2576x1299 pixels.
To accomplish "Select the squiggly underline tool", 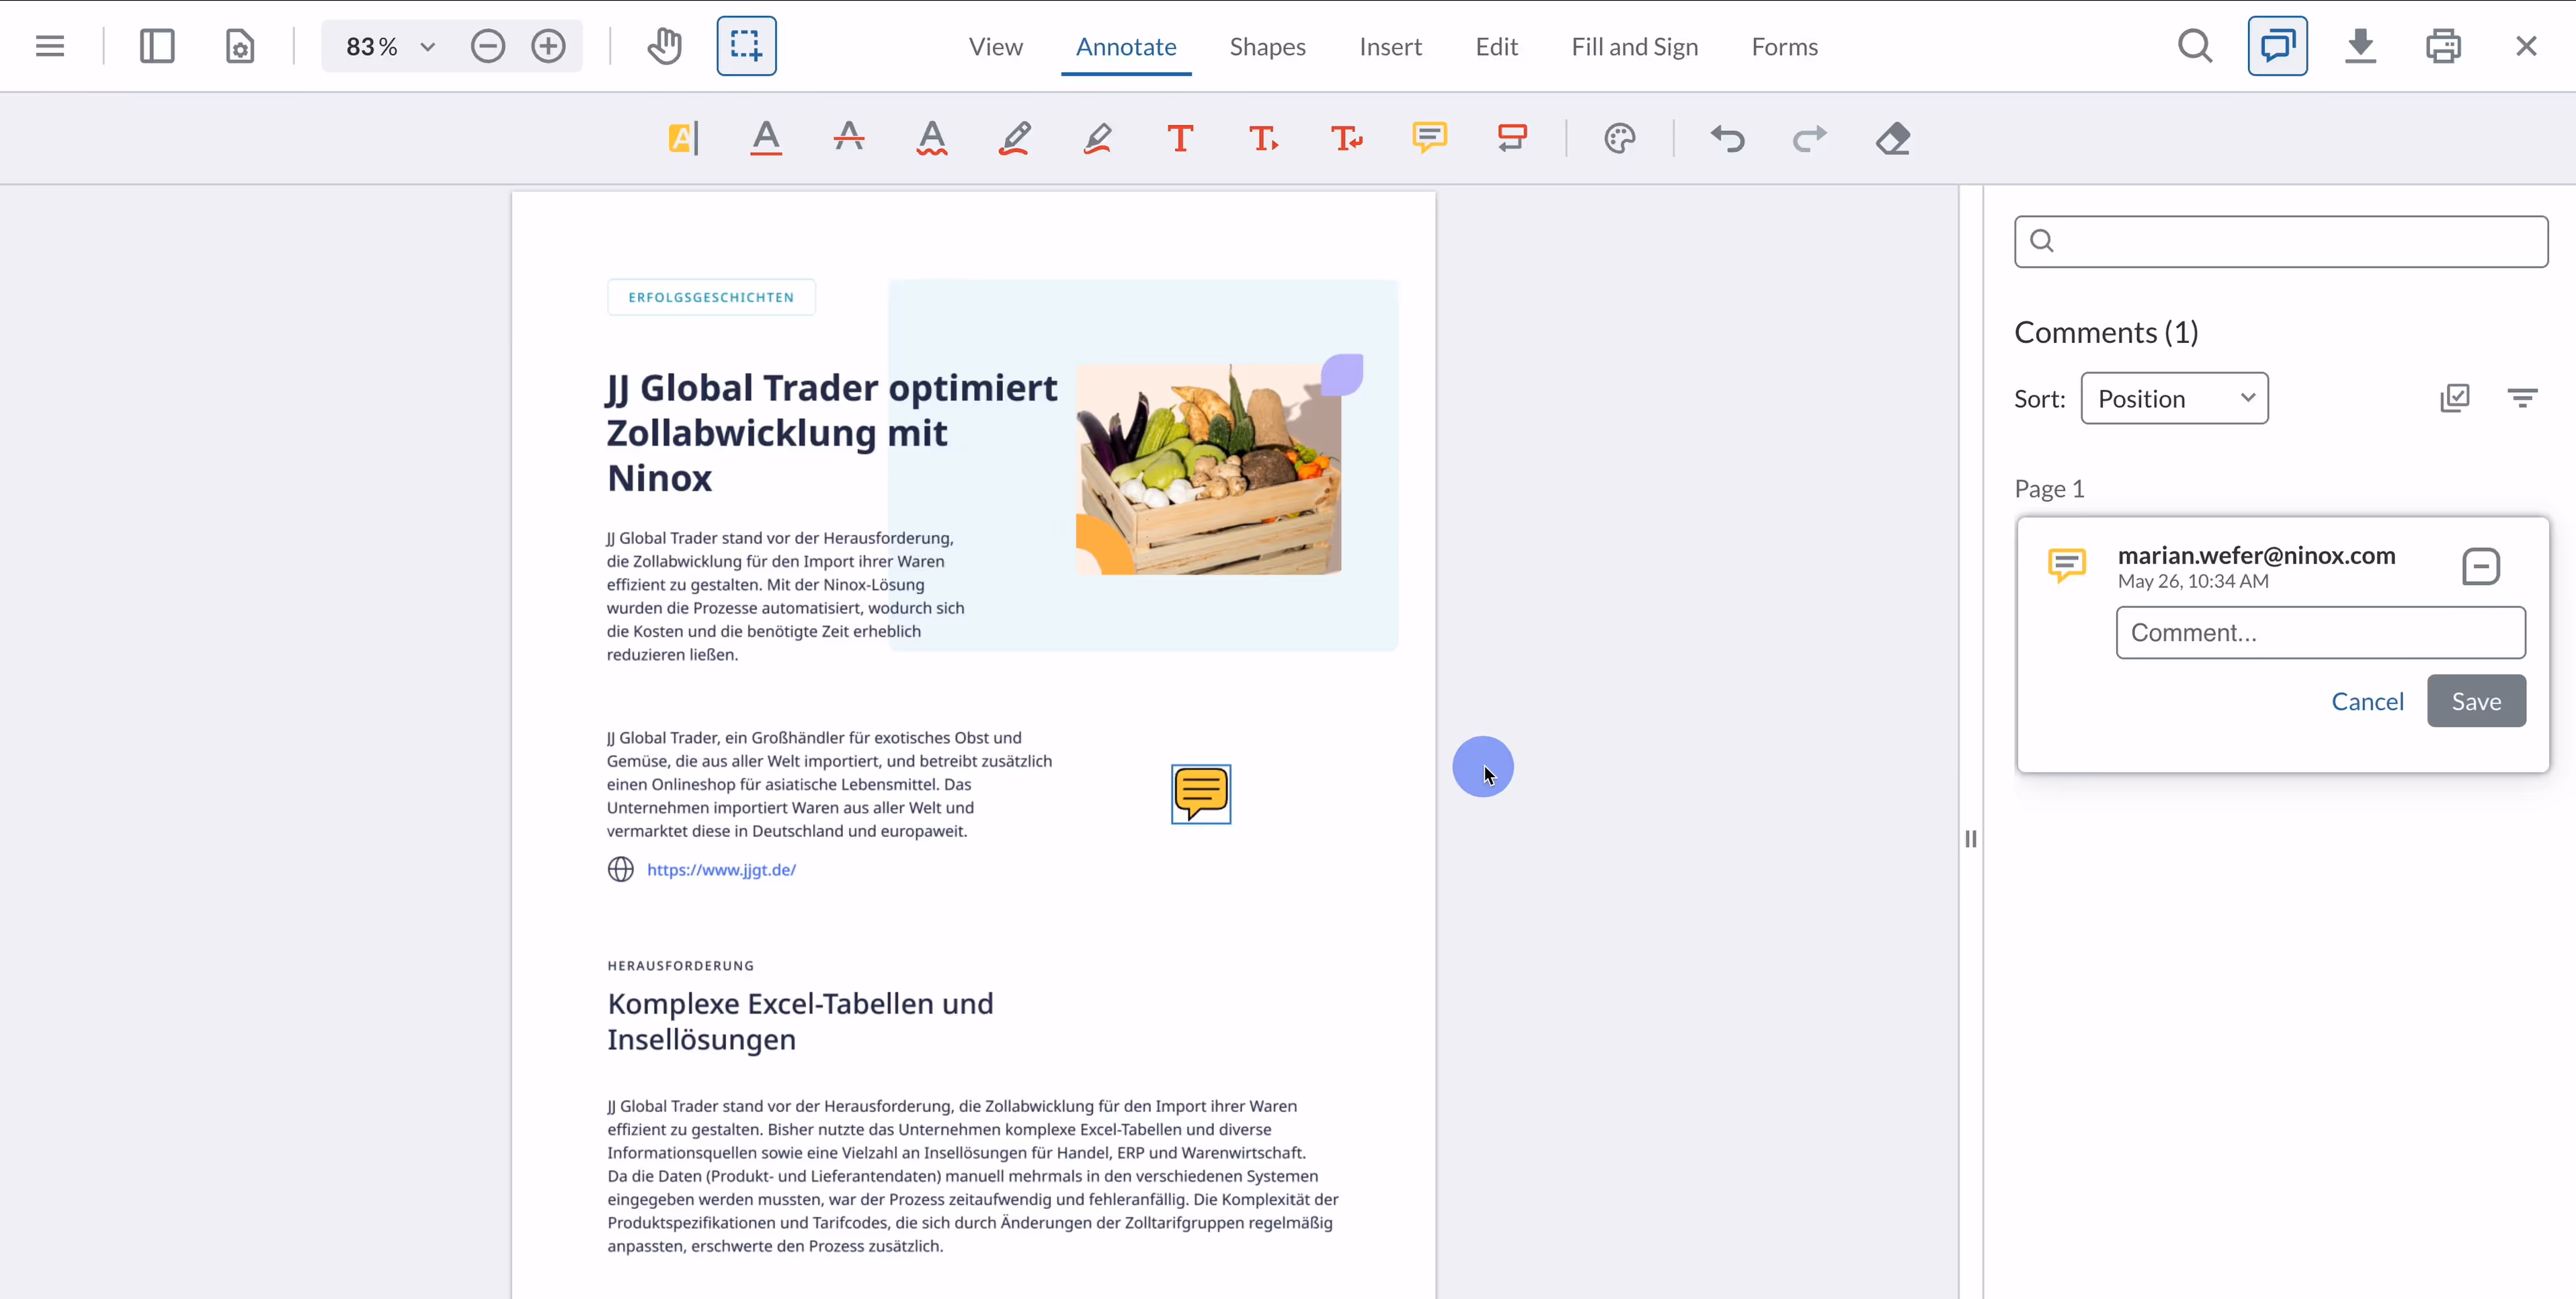I will 932,138.
